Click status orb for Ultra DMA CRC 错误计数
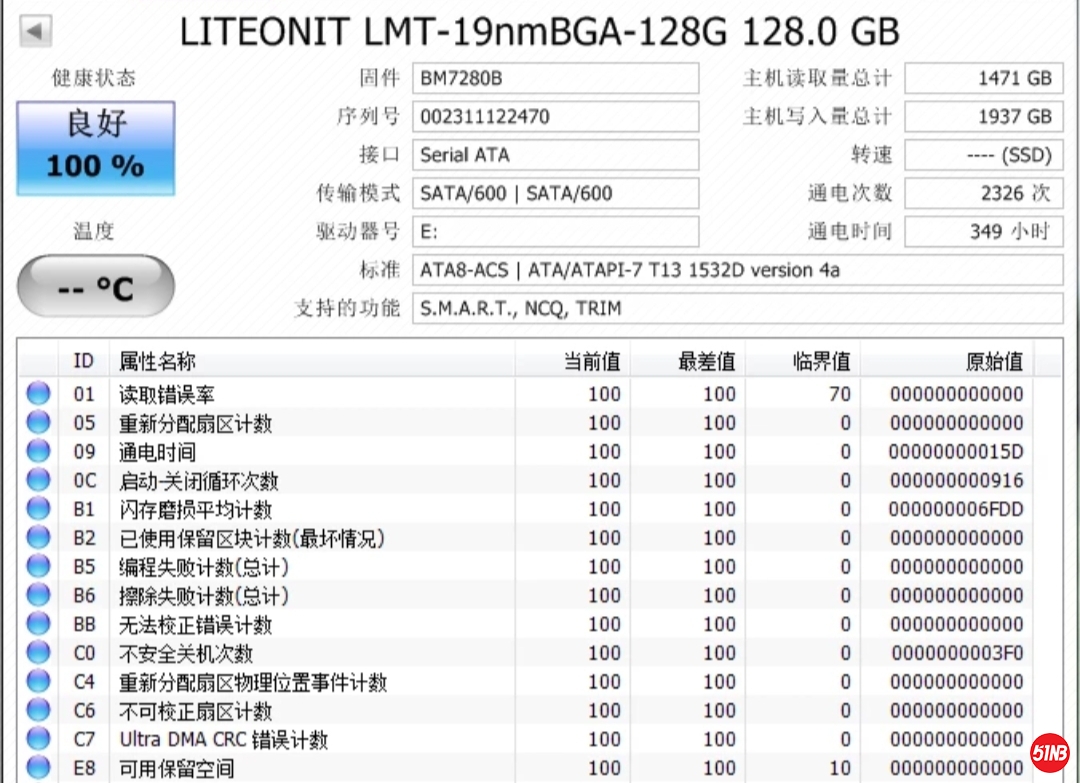Image resolution: width=1080 pixels, height=783 pixels. [38, 740]
